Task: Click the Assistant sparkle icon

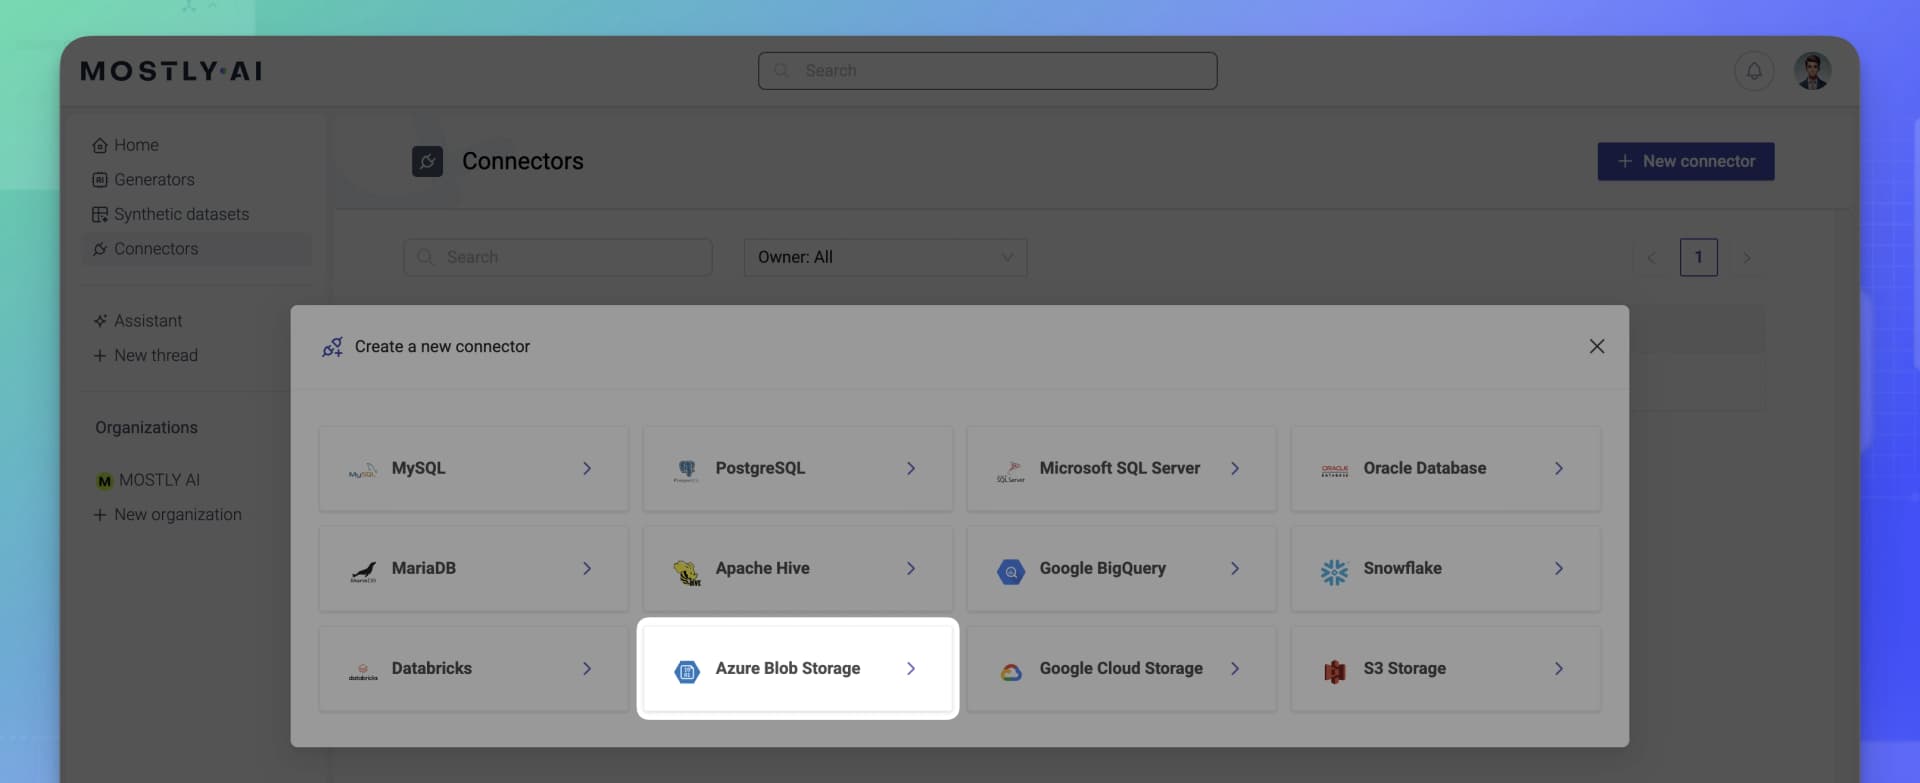Action: pyautogui.click(x=100, y=321)
